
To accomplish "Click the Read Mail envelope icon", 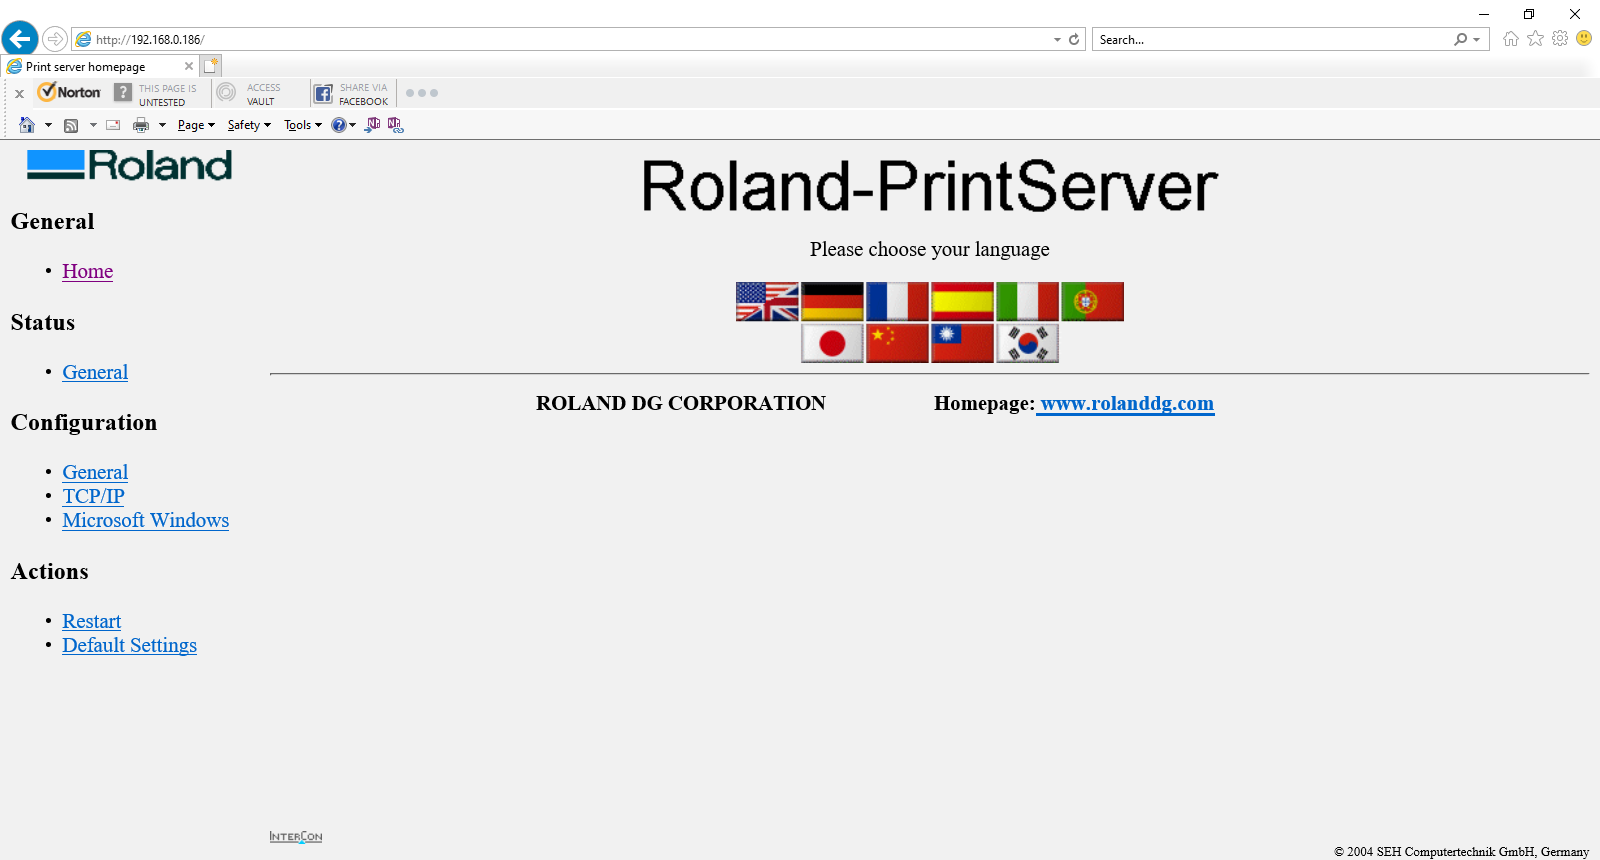I will [113, 125].
